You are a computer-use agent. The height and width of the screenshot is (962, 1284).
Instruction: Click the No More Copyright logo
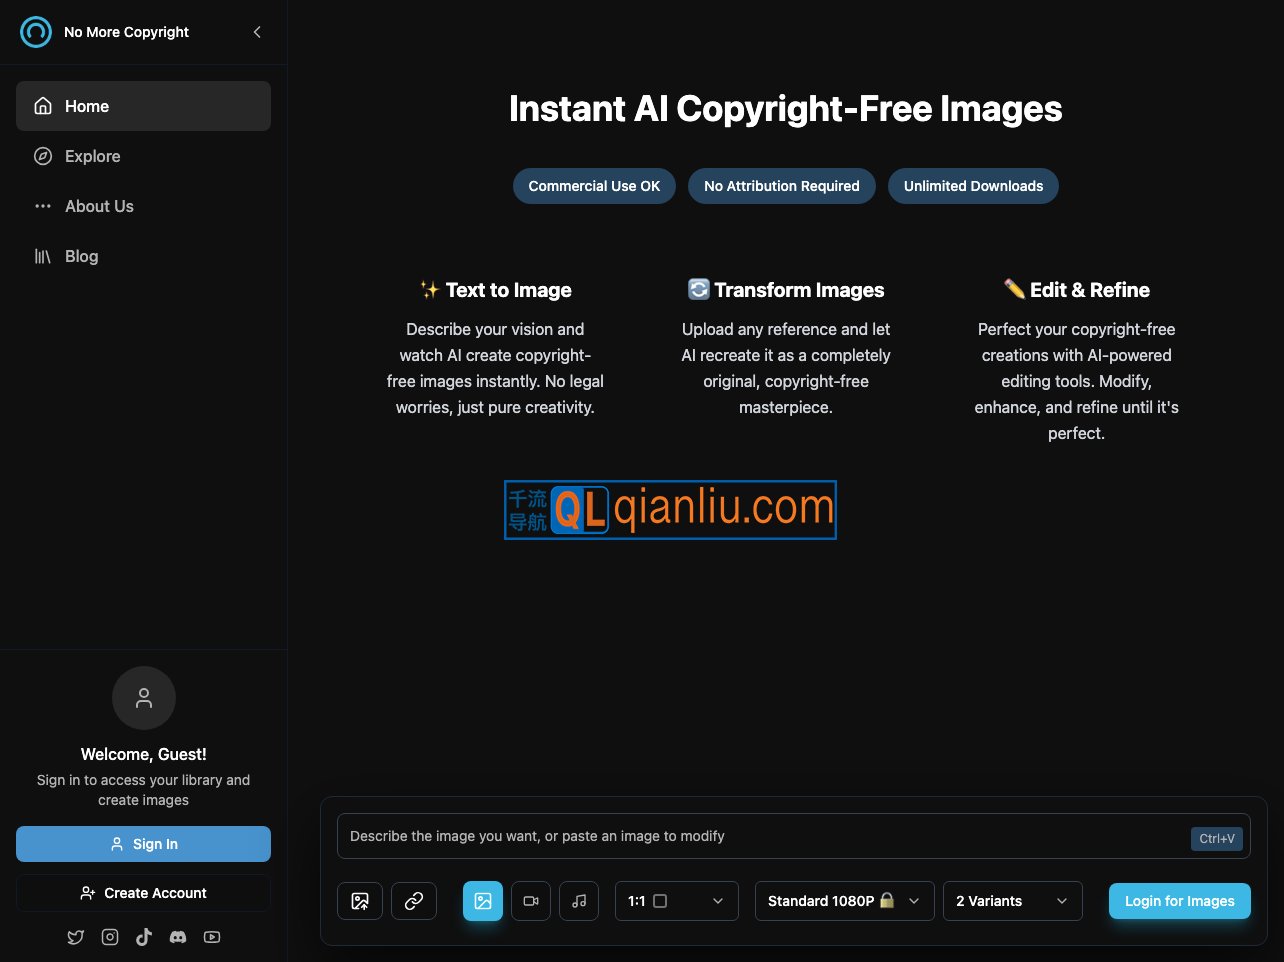(x=36, y=32)
